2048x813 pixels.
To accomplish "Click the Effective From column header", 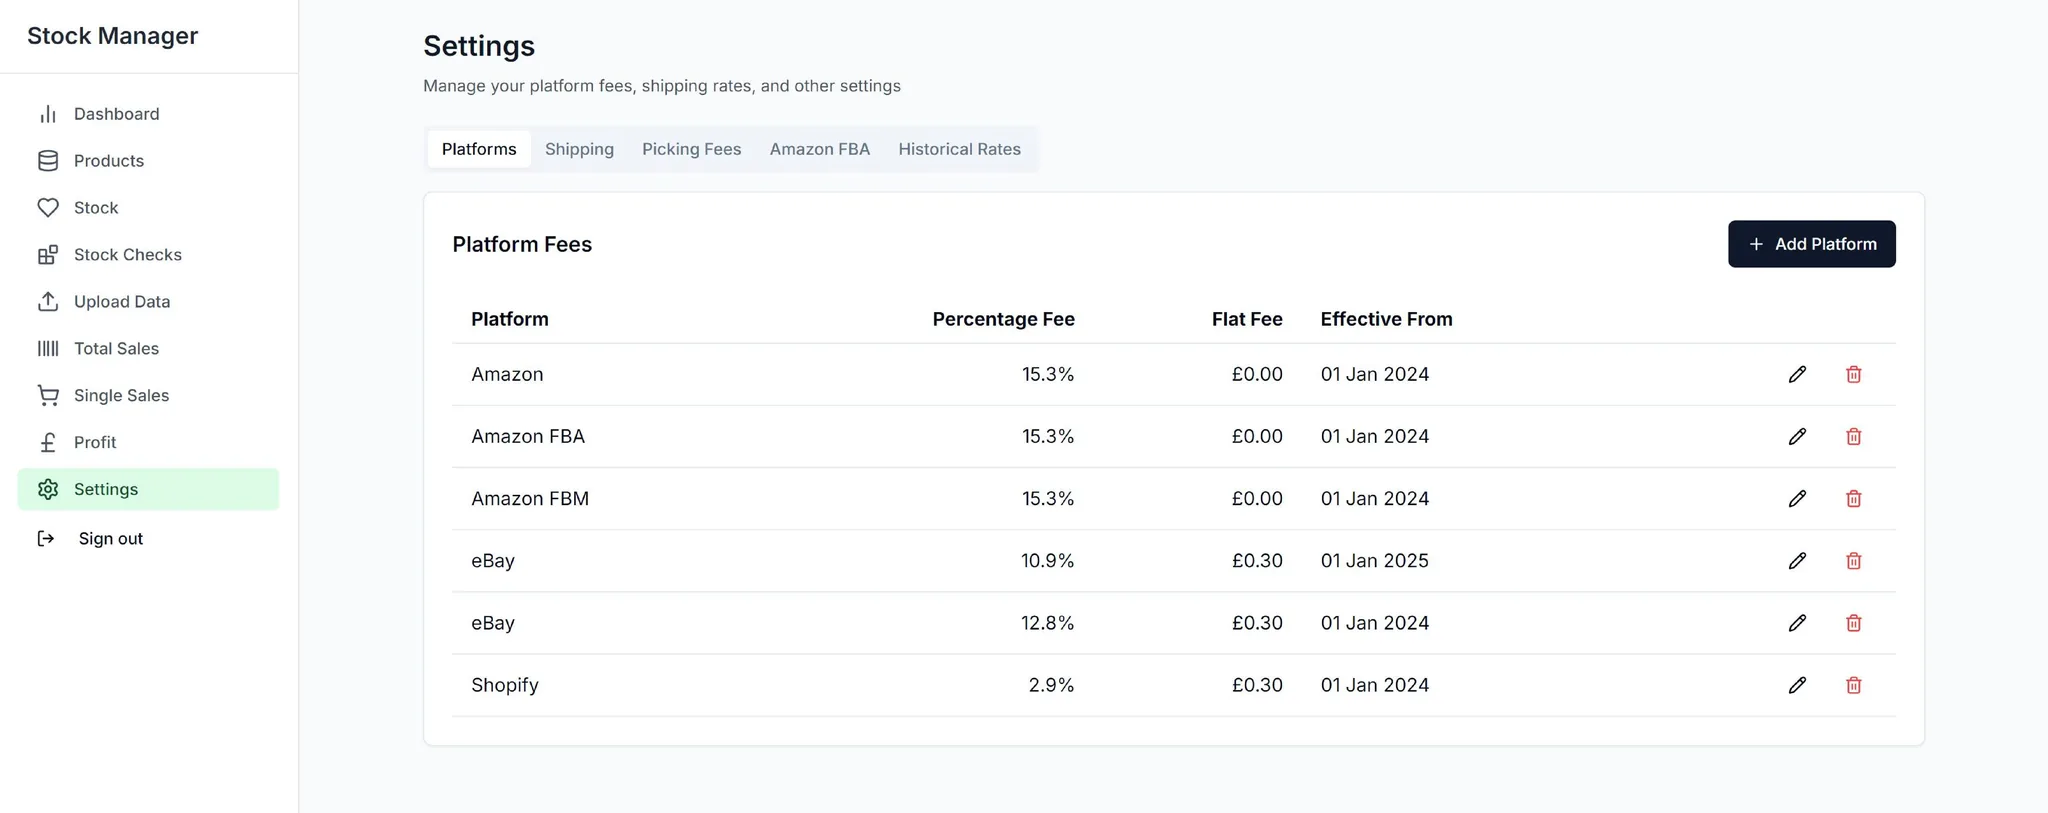I will point(1386,319).
